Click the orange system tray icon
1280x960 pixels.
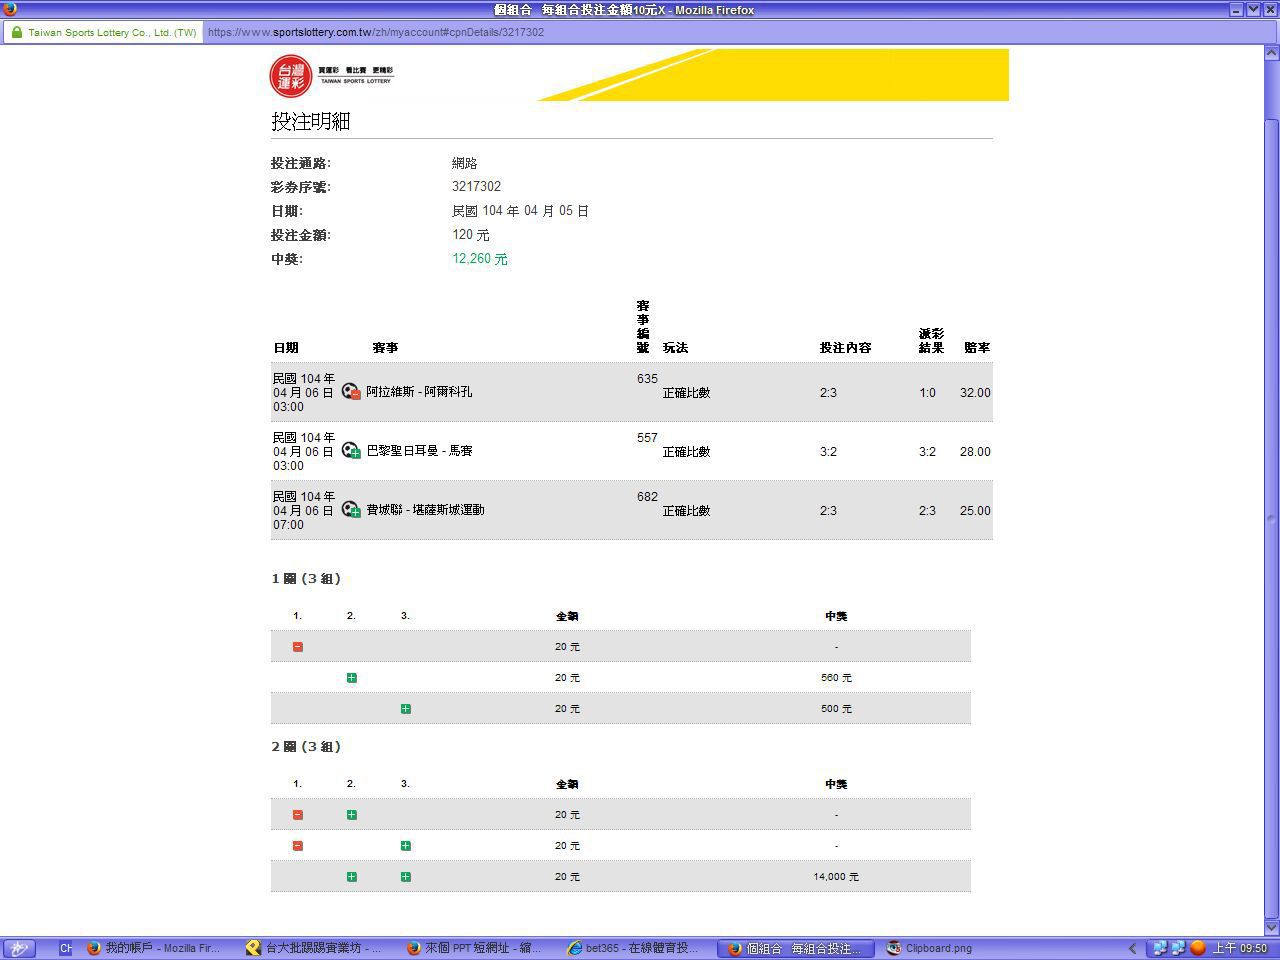click(x=1197, y=948)
